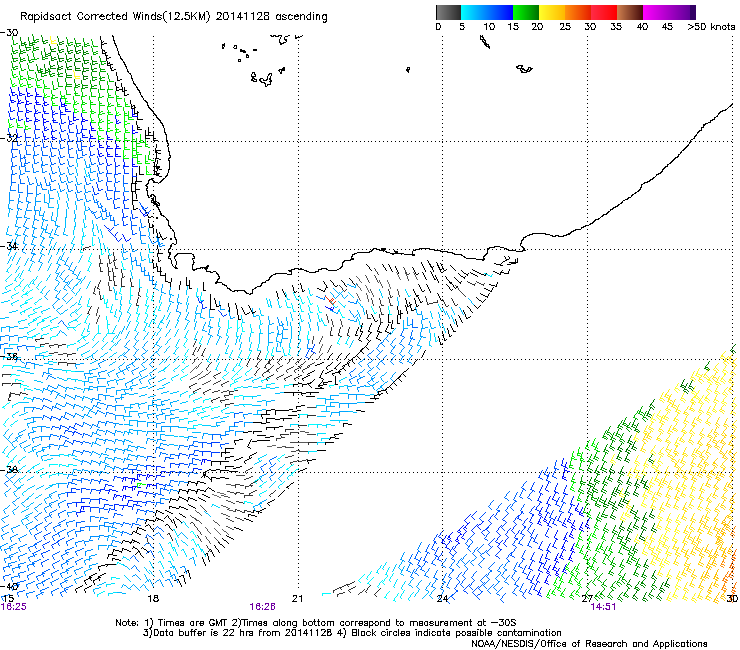Click the '5' label under the color scale
This screenshot has width=740, height=650.
pos(462,27)
